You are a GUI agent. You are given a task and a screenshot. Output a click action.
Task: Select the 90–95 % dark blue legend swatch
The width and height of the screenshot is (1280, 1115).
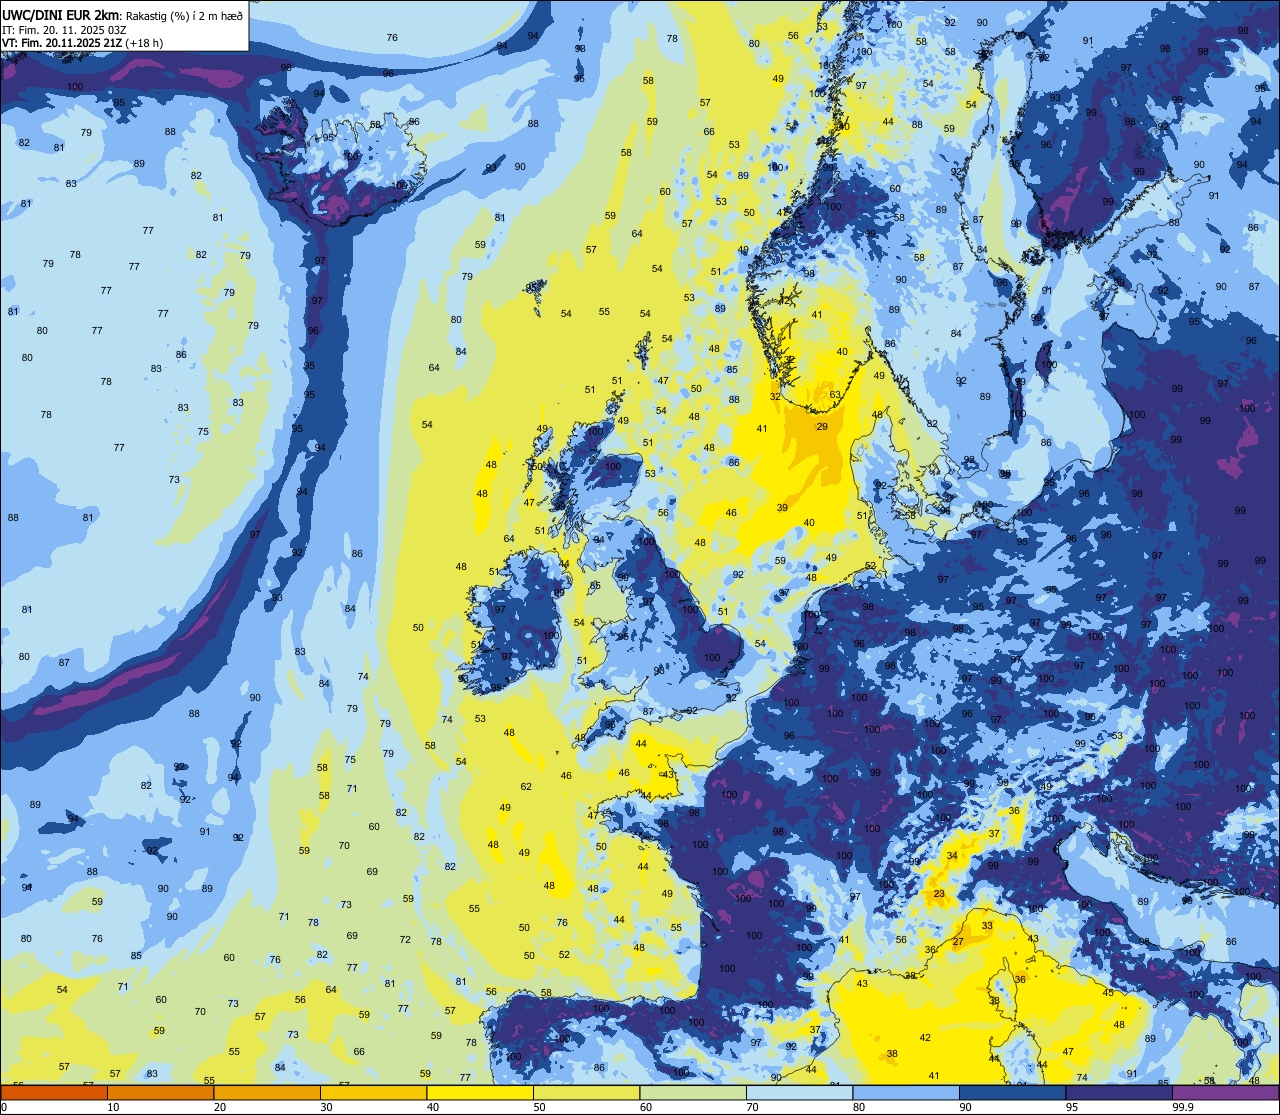pyautogui.click(x=1012, y=1093)
